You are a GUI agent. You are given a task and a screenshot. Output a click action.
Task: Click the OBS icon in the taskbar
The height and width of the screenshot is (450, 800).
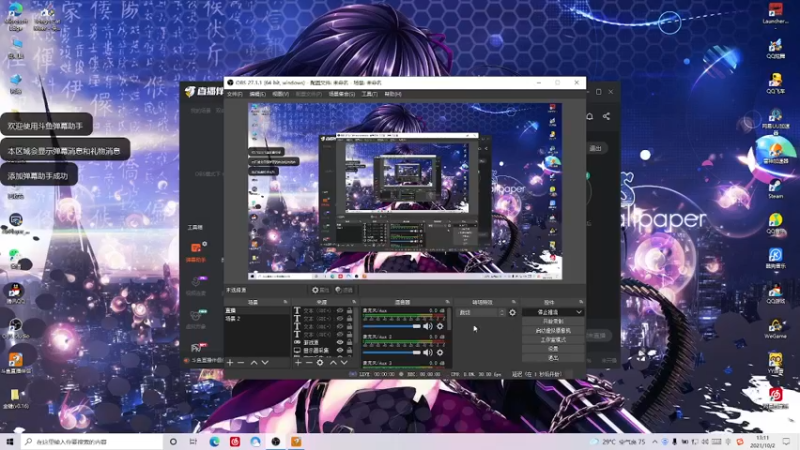pyautogui.click(x=276, y=441)
